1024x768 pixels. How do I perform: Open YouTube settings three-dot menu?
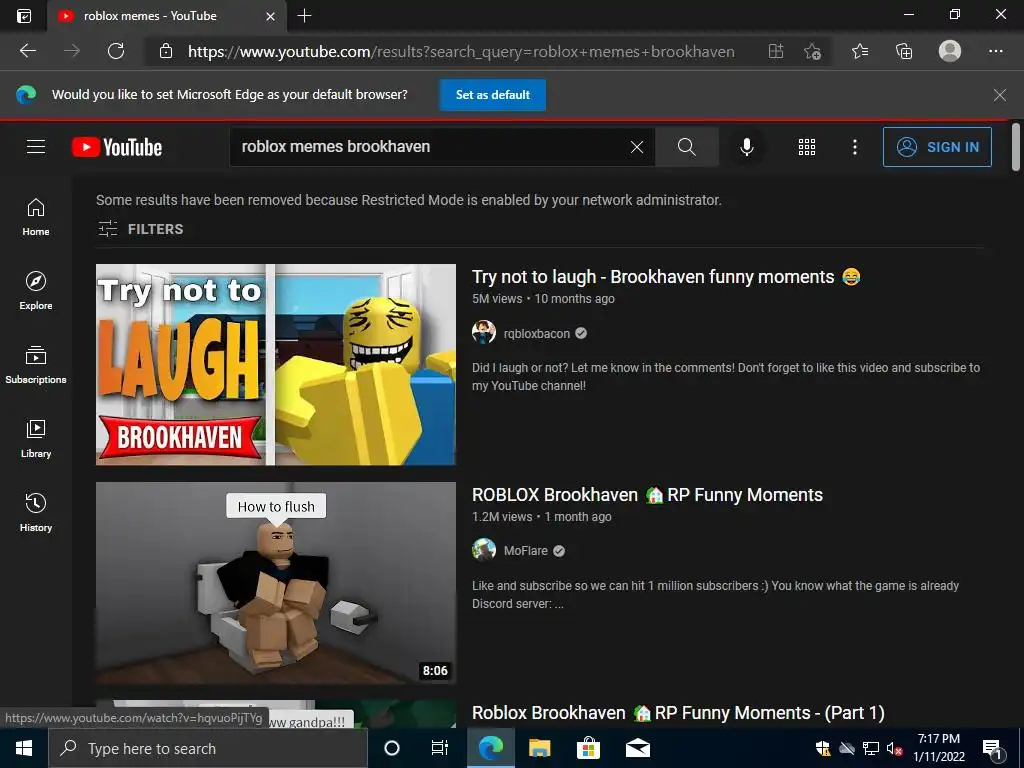[854, 147]
